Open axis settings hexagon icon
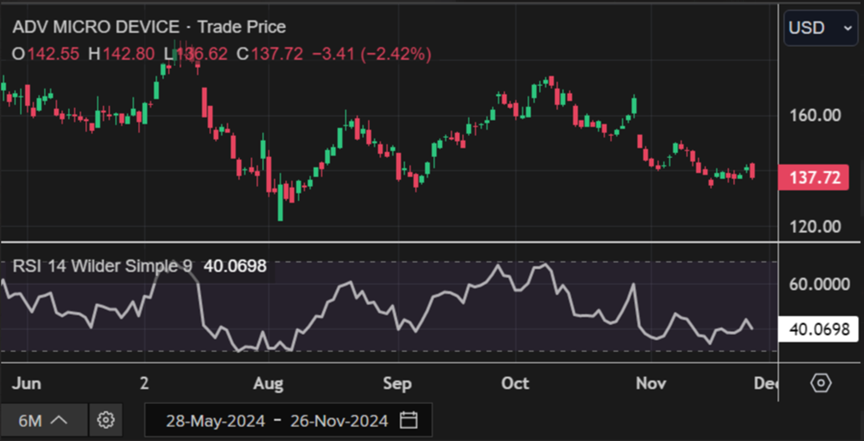Screen dimensions: 864x441 pos(820,384)
